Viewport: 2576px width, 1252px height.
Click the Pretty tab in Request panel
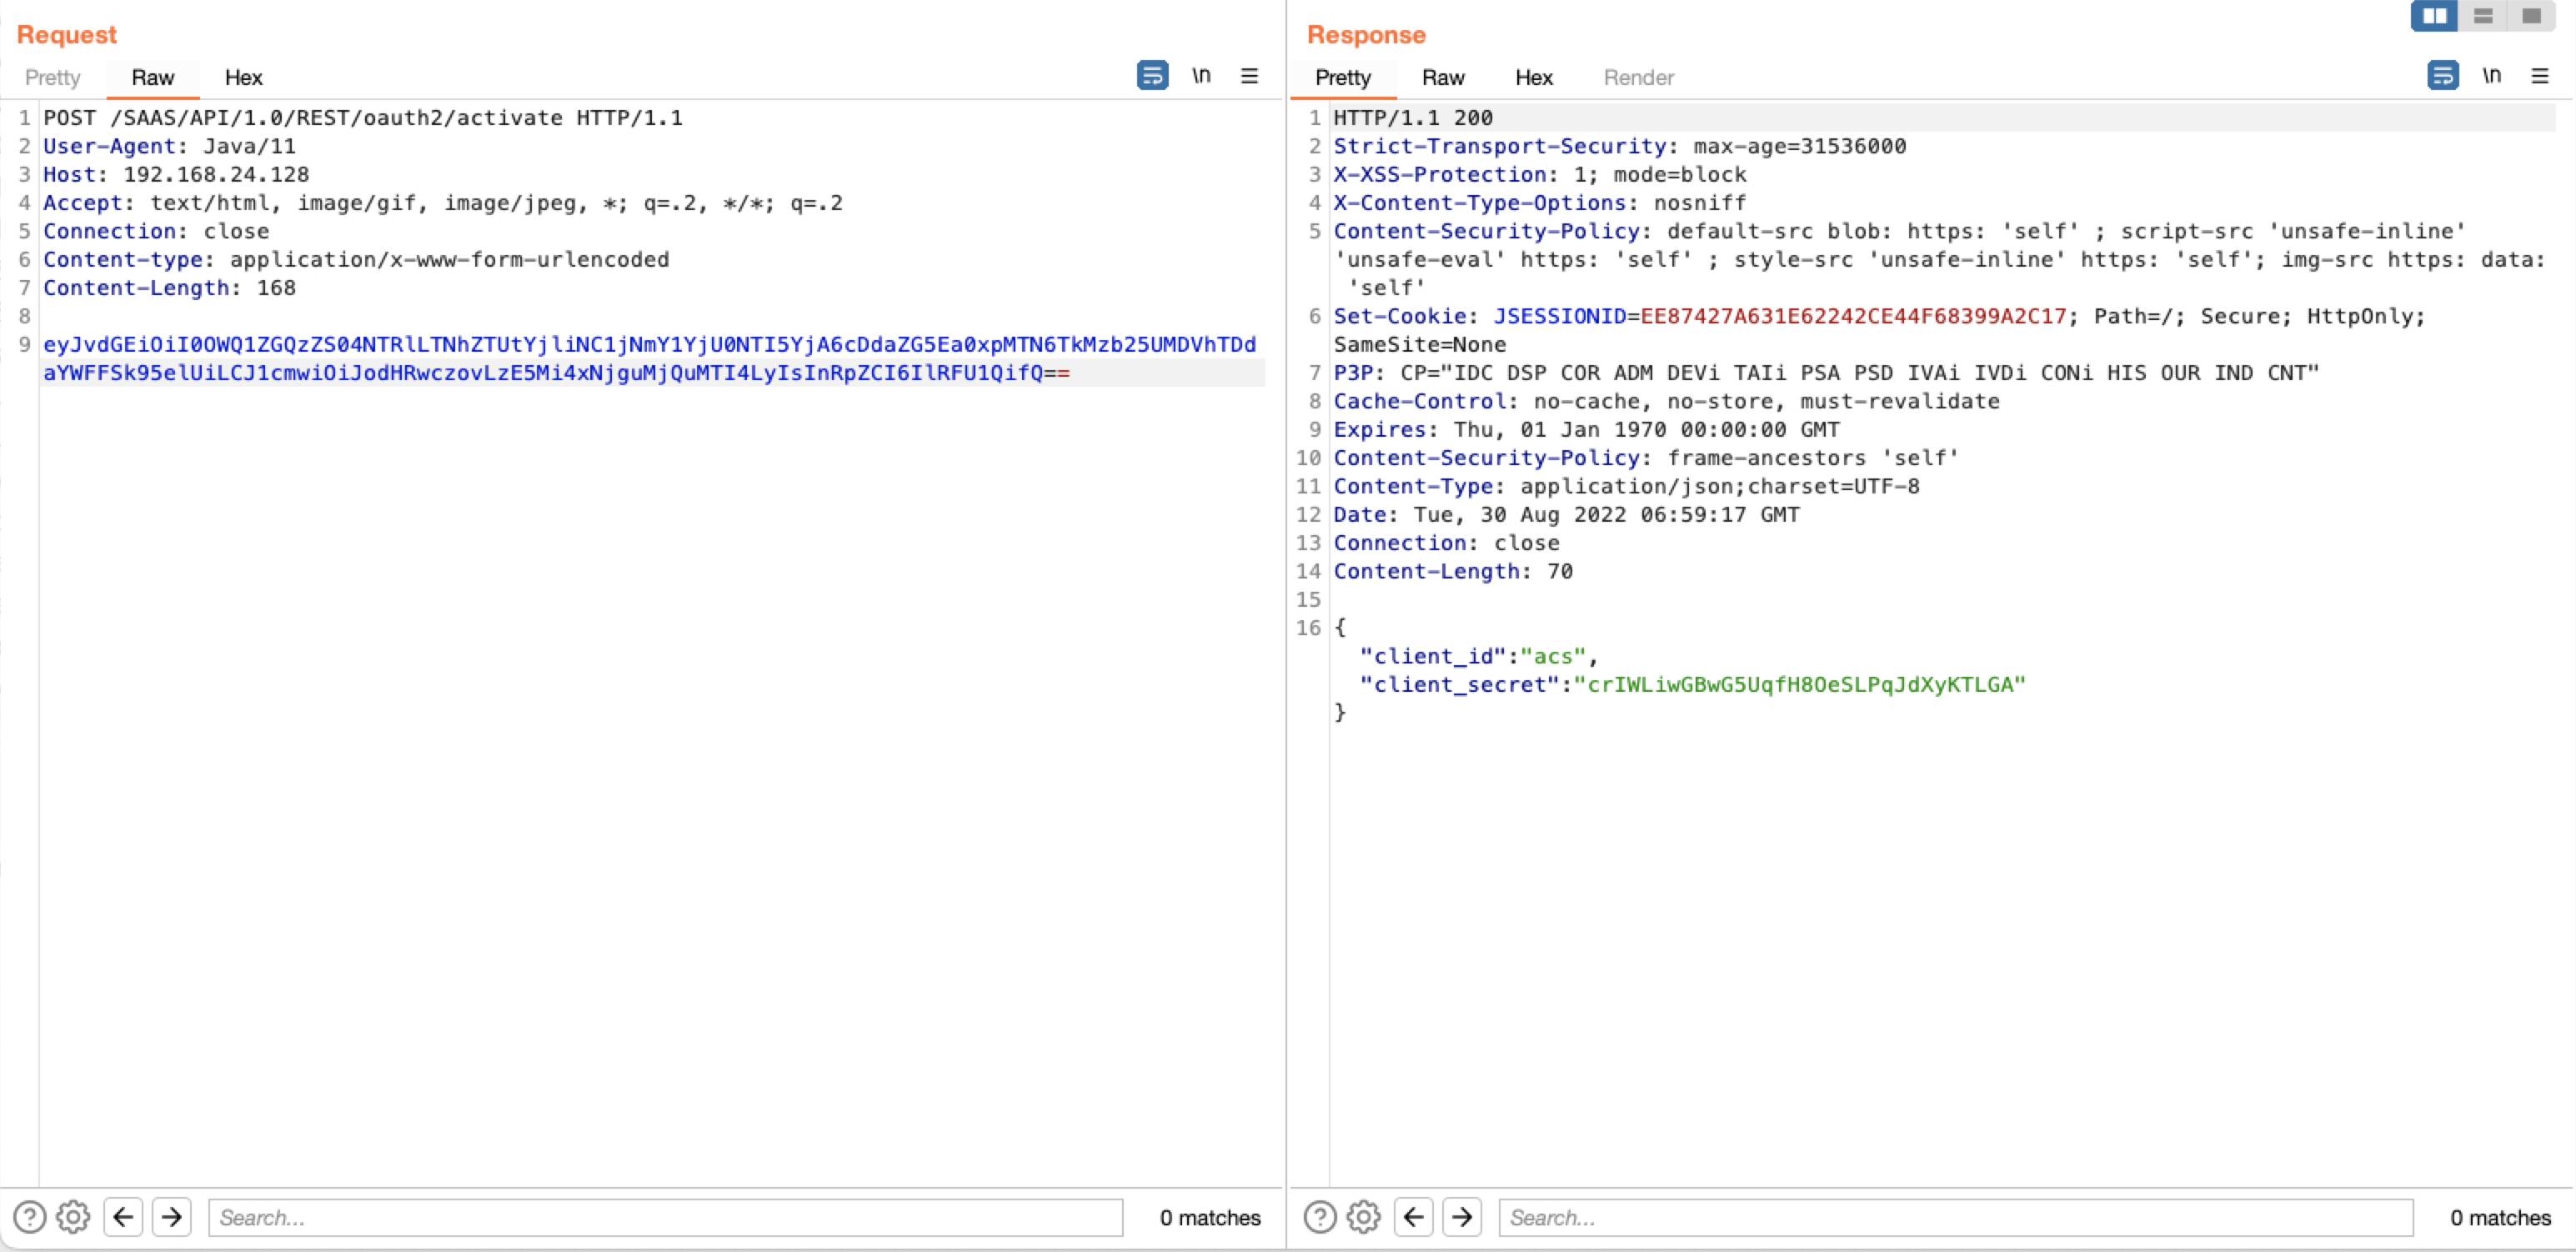[x=53, y=78]
